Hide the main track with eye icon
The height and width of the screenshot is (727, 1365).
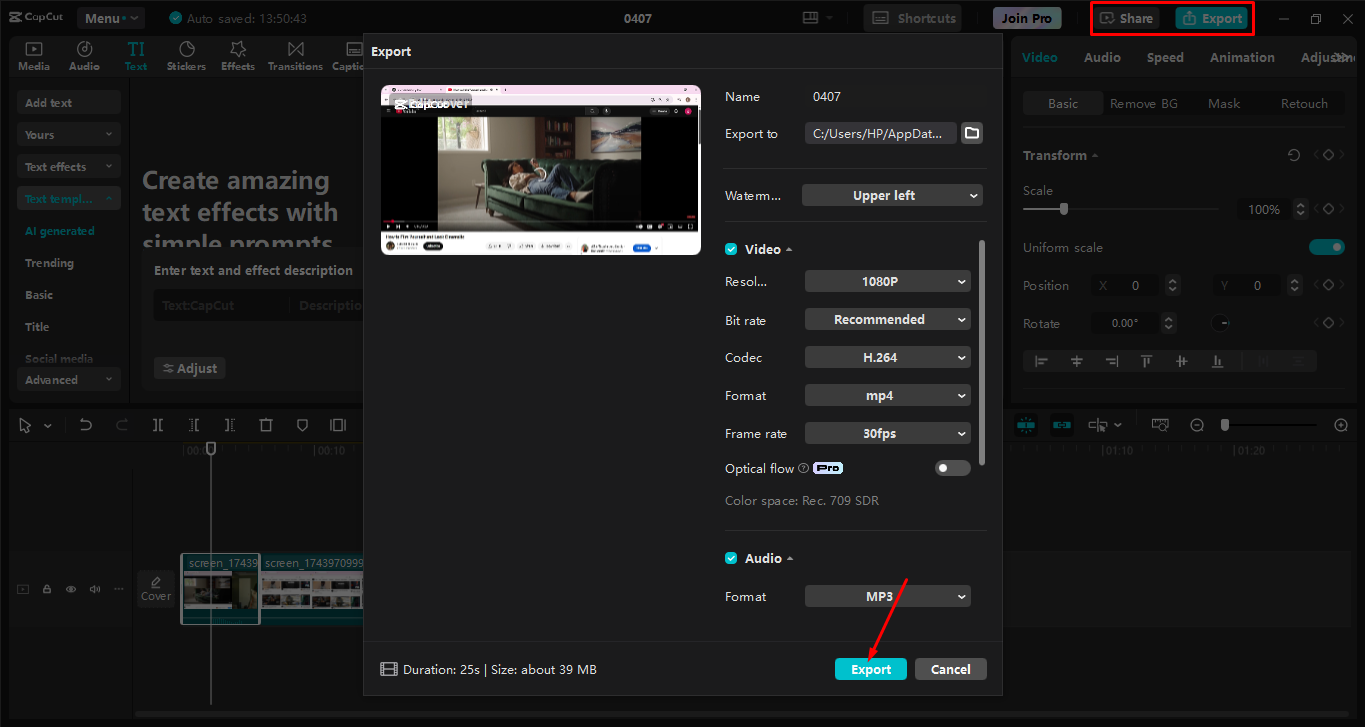coord(71,589)
